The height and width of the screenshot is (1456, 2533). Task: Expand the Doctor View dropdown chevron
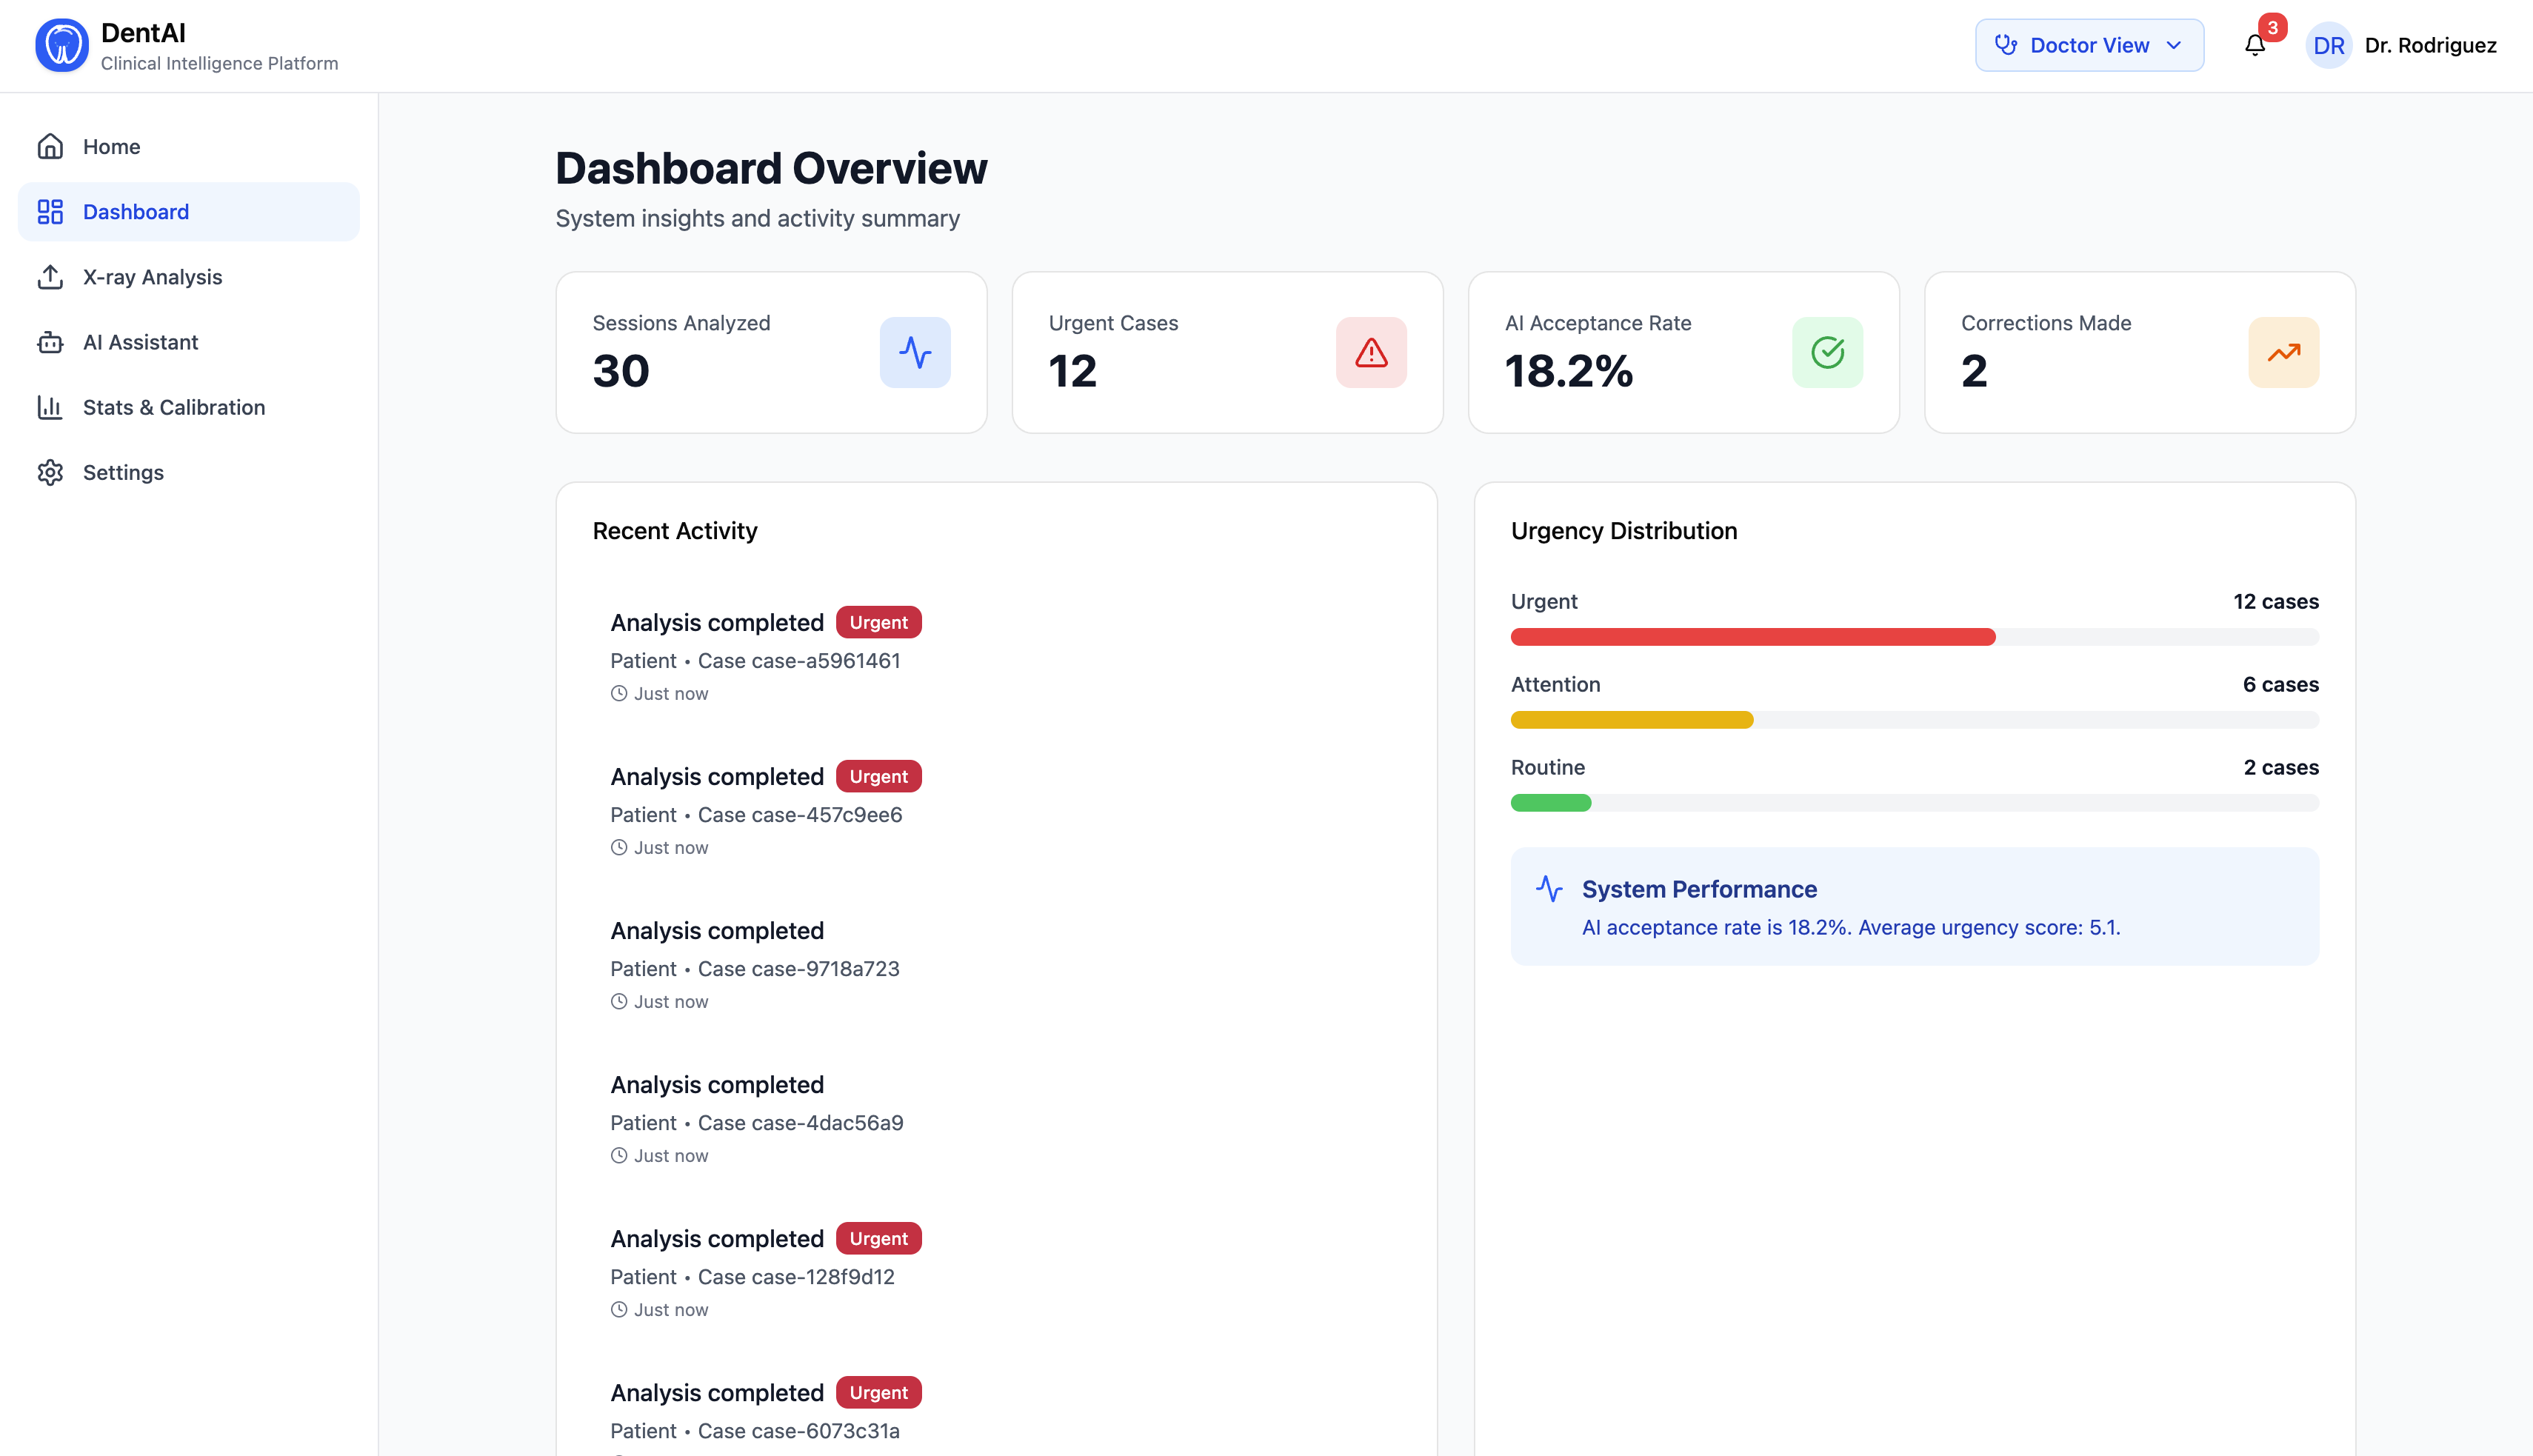click(2173, 45)
